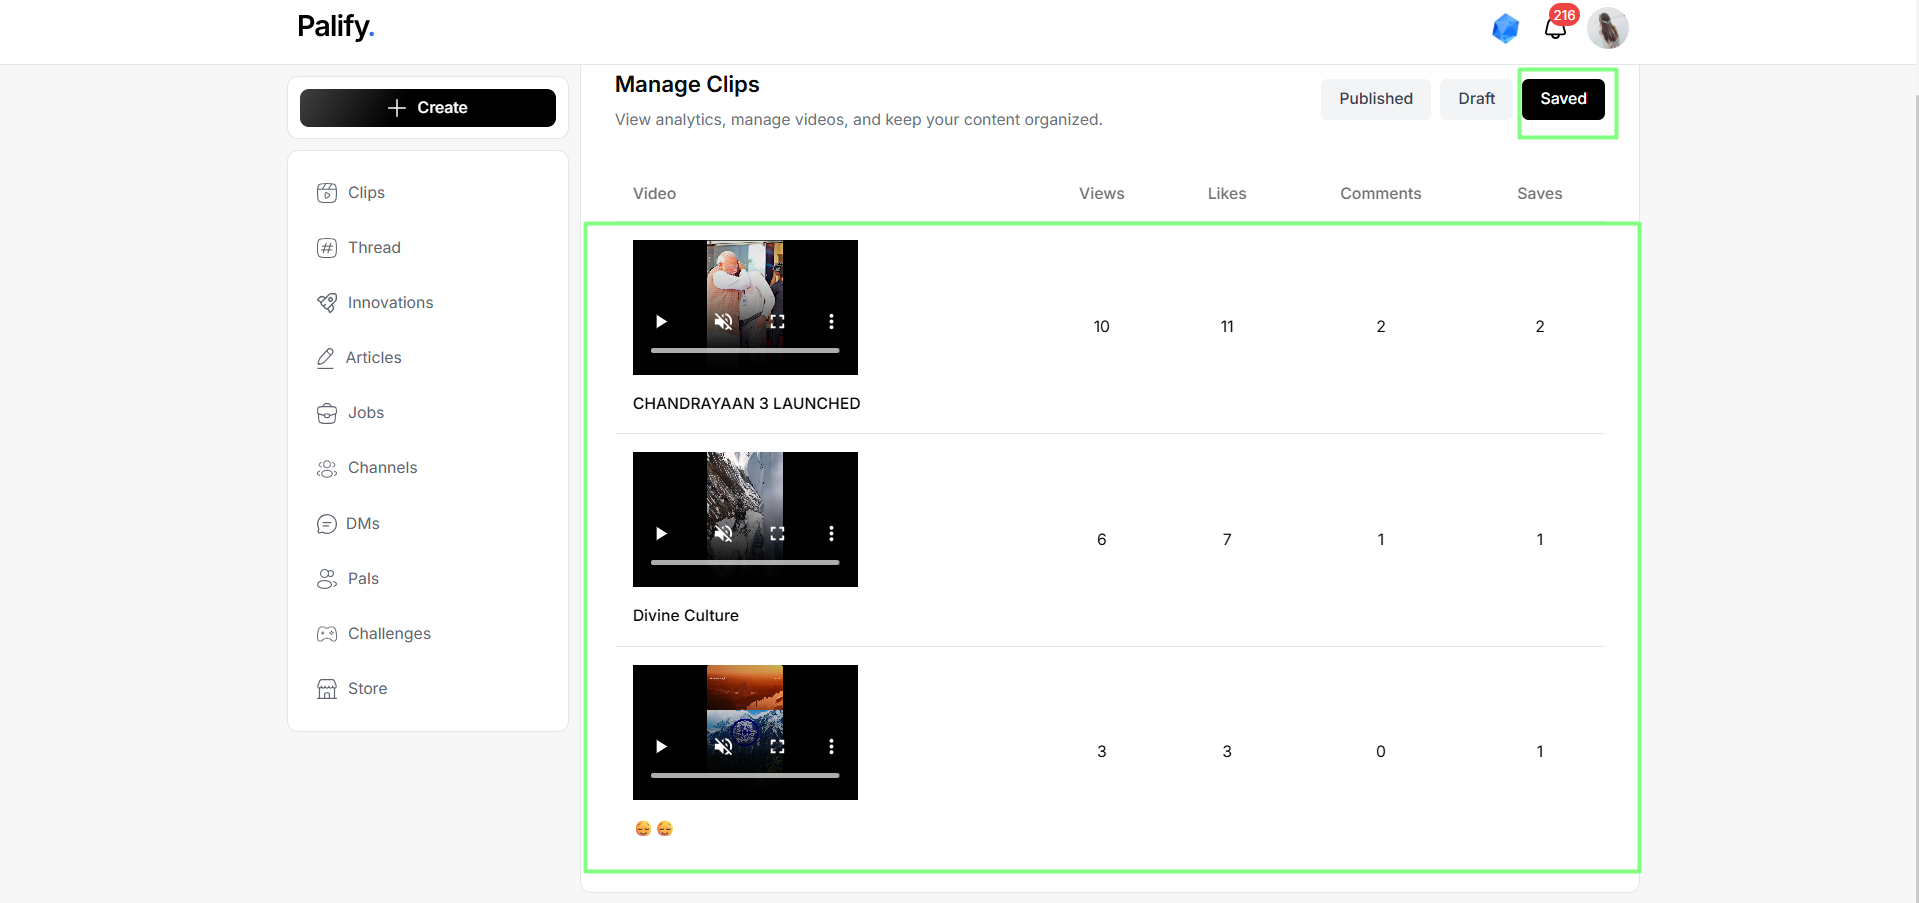1919x903 pixels.
Task: Fullscreen the CHANDRAYAAN 3 LAUNCHED video
Action: [x=777, y=321]
